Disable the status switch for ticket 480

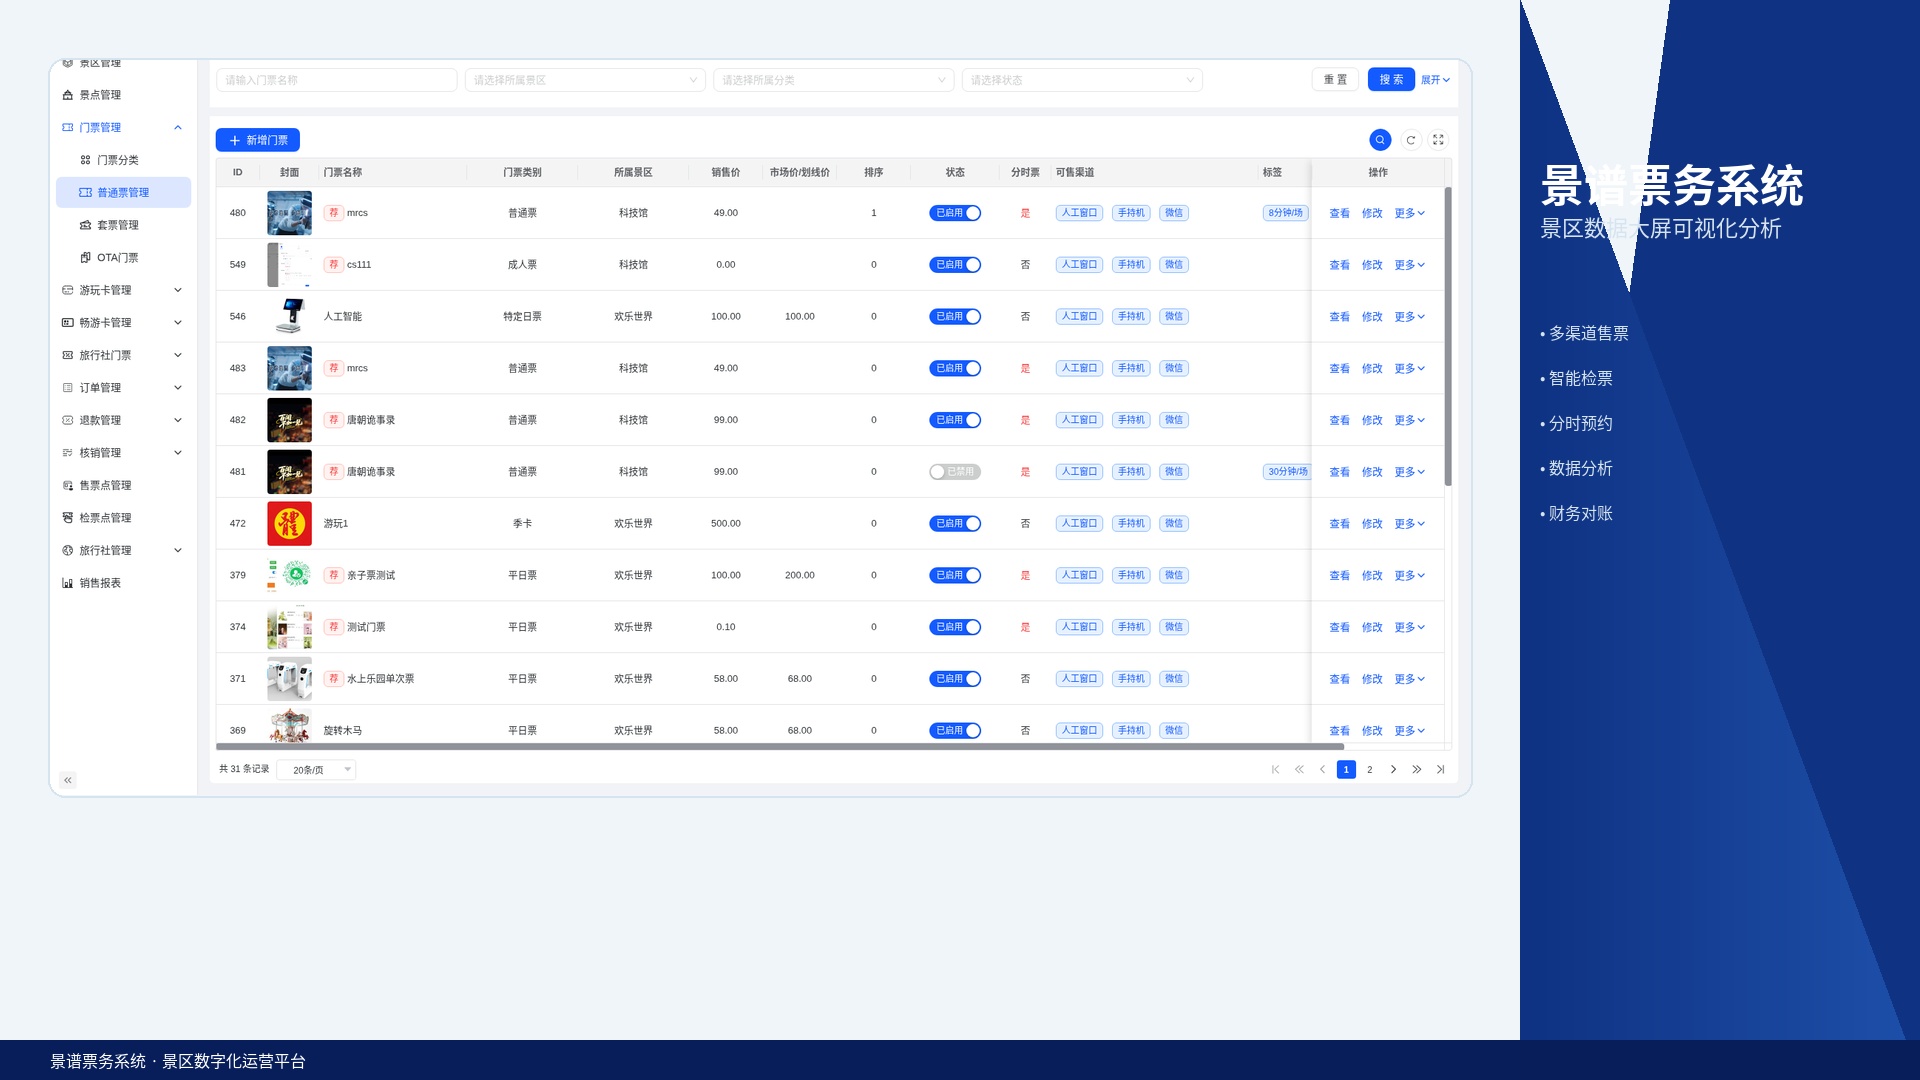(x=955, y=213)
